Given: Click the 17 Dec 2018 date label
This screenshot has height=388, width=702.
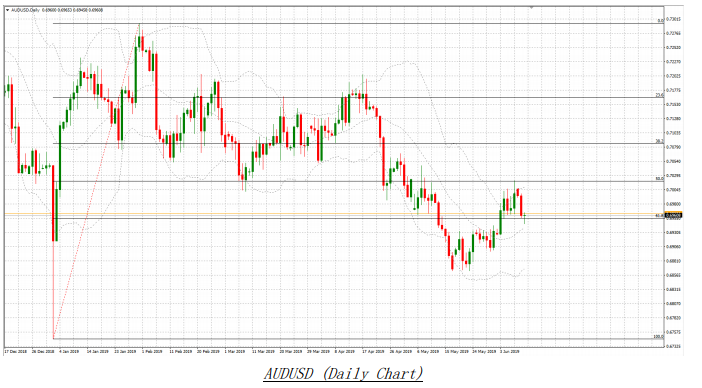Looking at the screenshot, I should coord(16,352).
